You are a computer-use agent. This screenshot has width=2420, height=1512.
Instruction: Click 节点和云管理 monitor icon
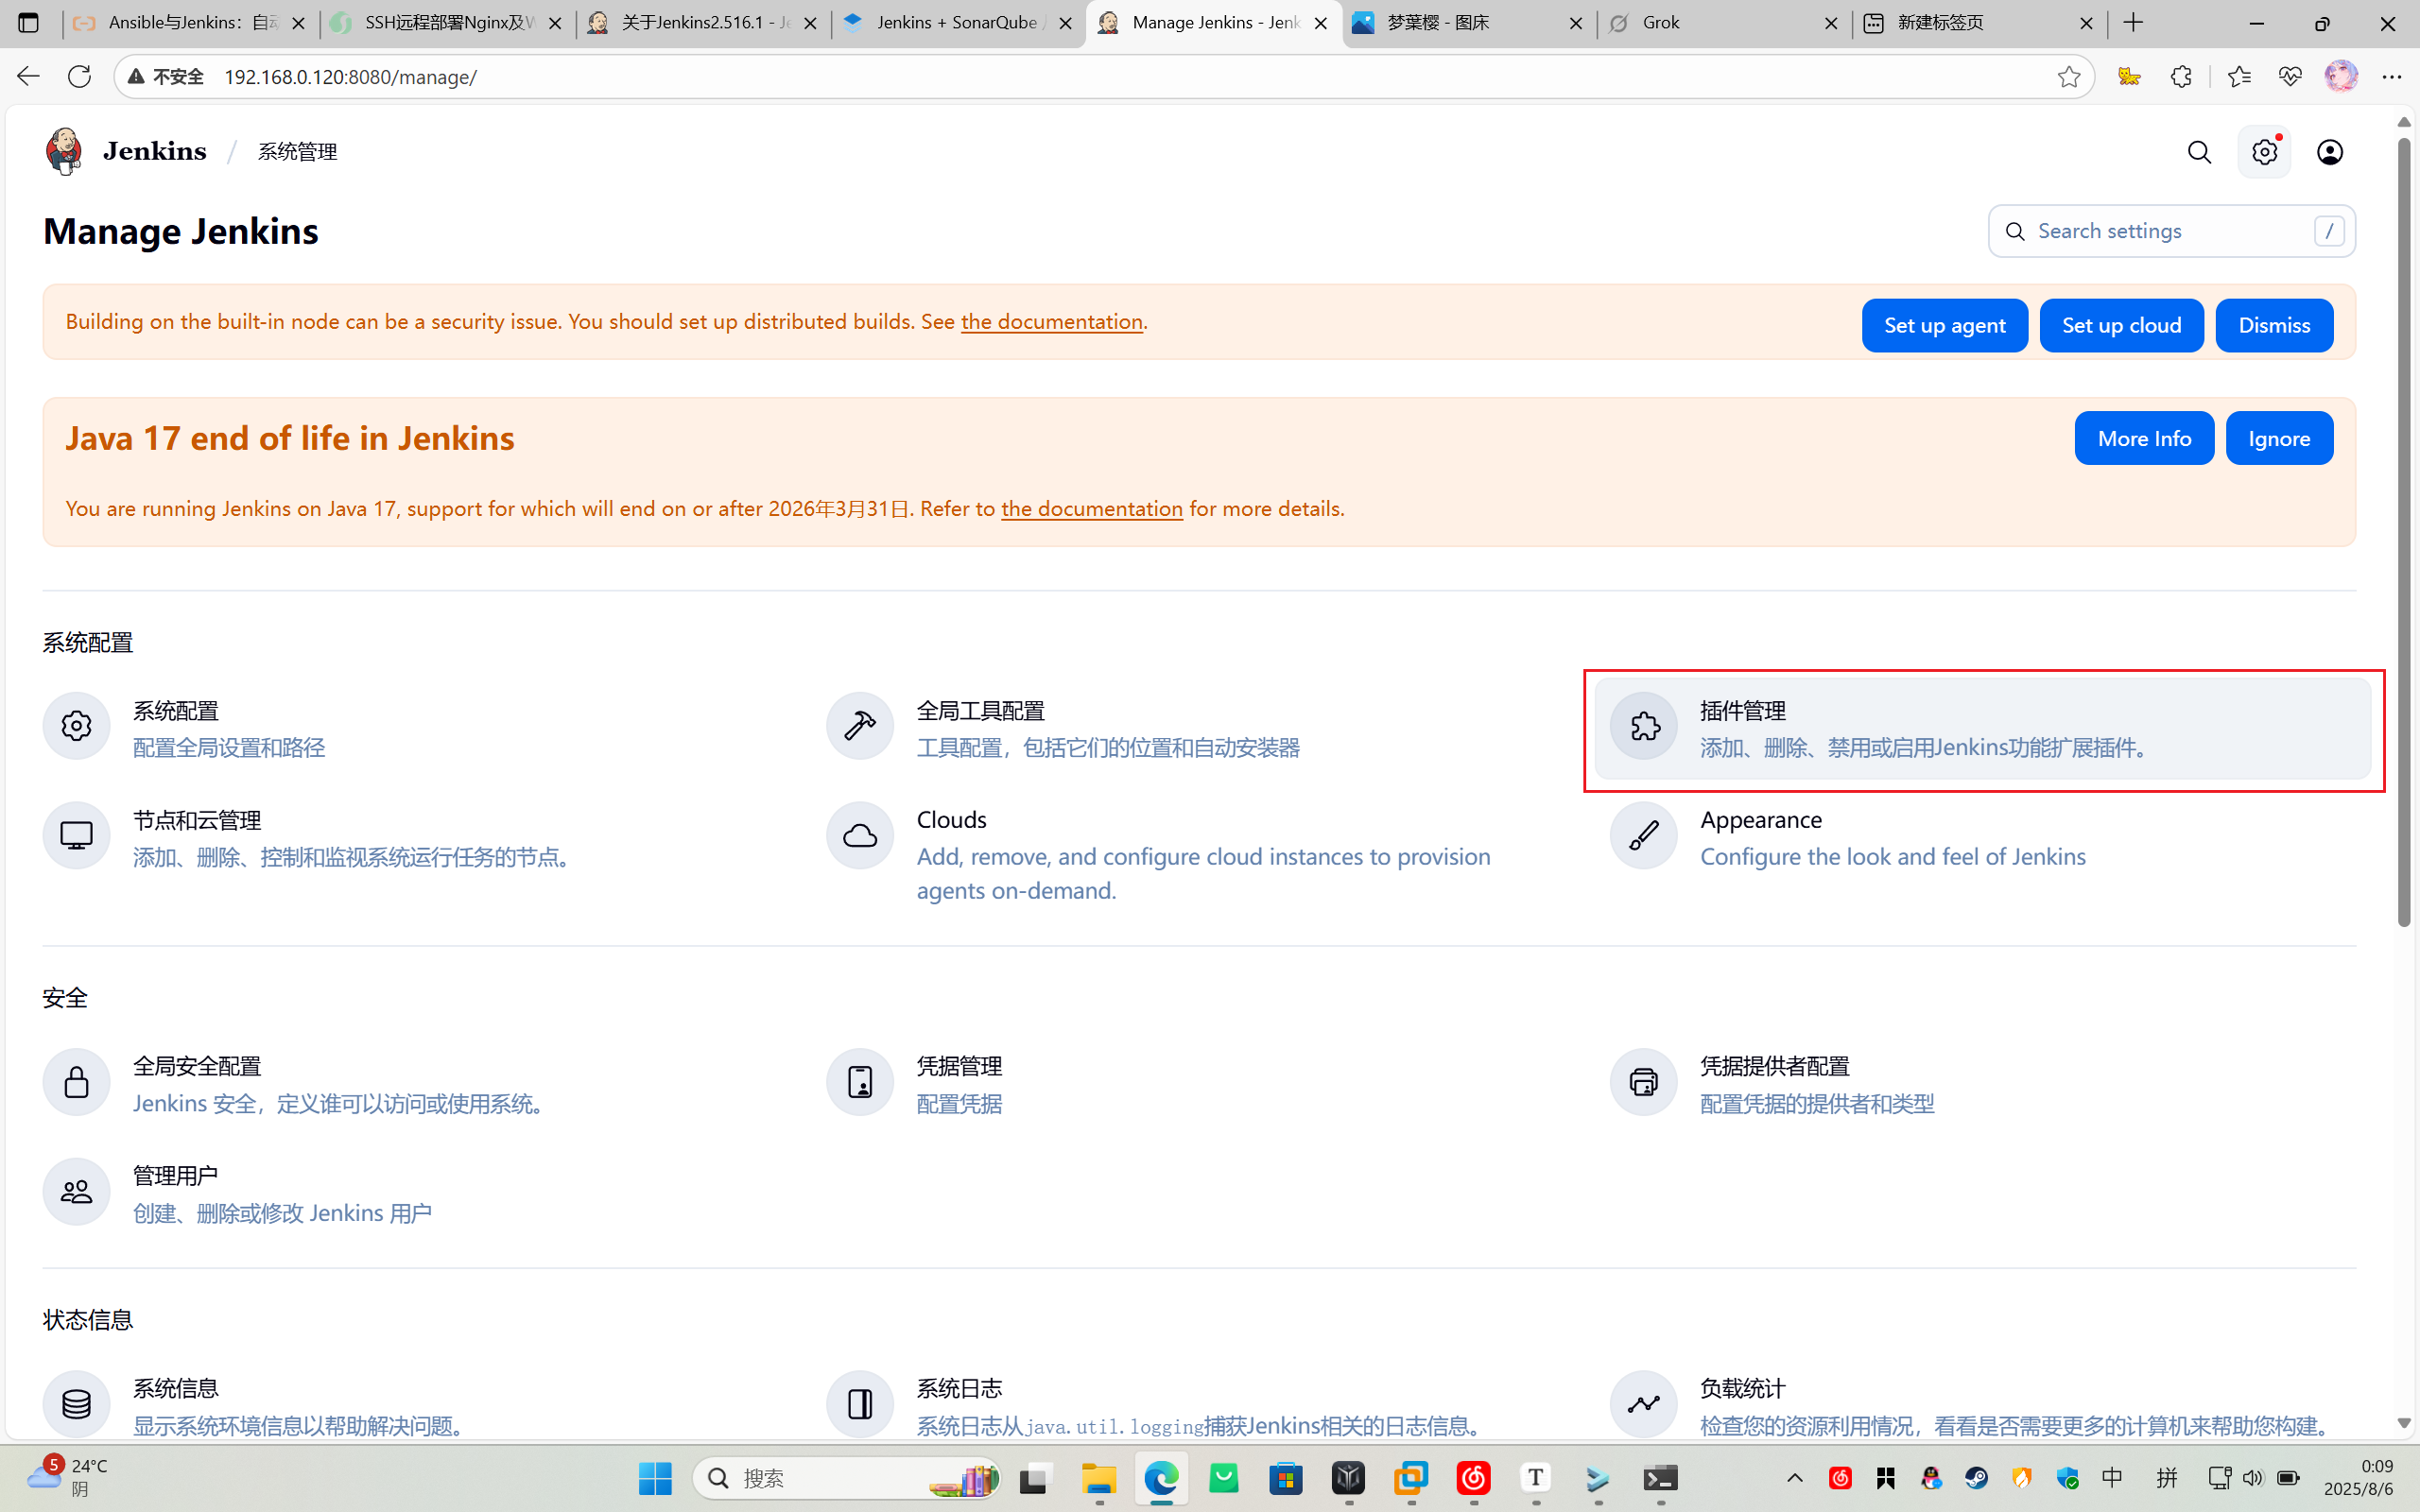[x=76, y=835]
